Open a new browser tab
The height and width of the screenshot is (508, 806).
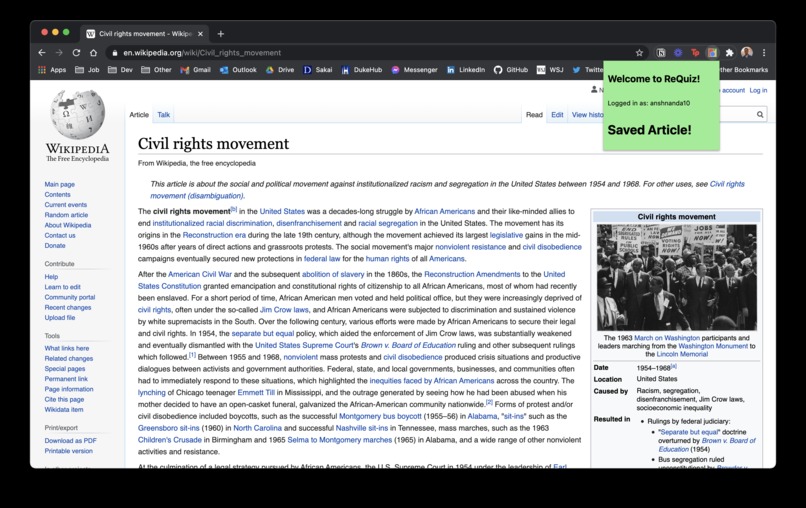(x=221, y=34)
